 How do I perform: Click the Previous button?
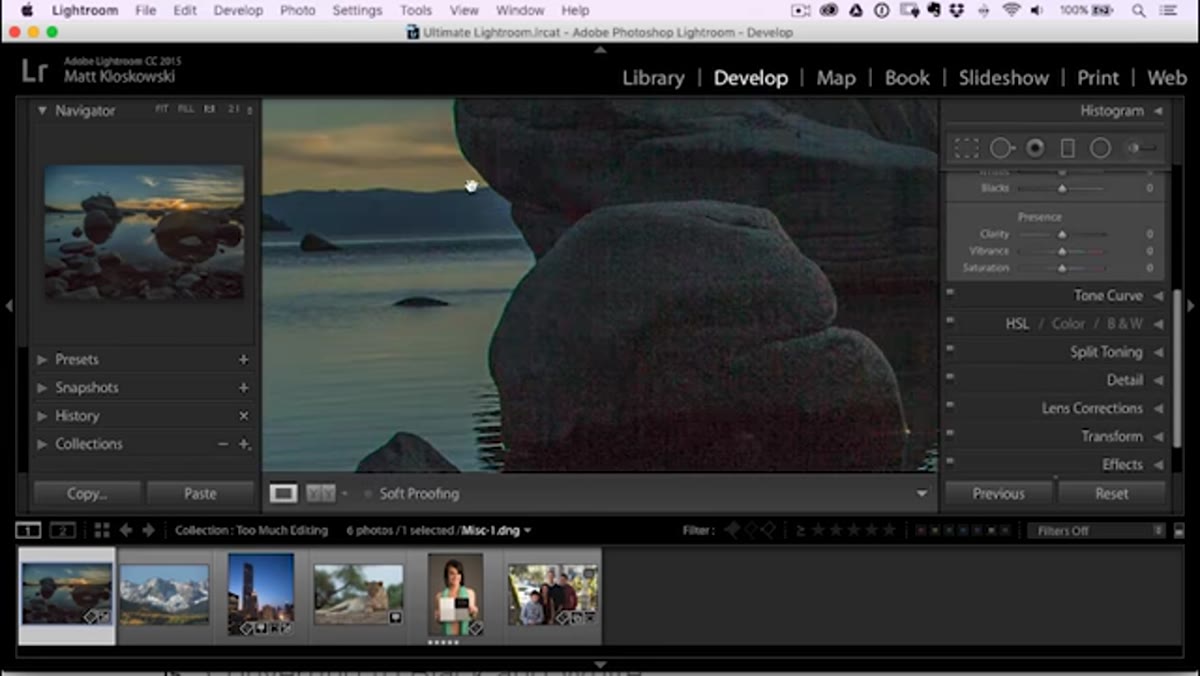coord(998,493)
